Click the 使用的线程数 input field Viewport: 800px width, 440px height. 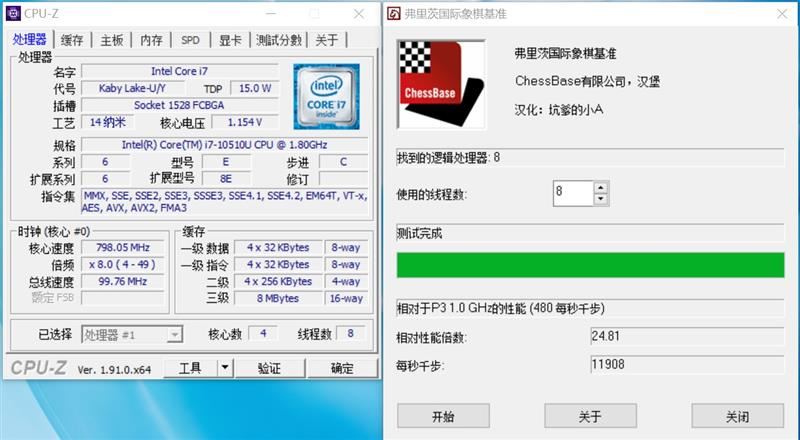573,193
